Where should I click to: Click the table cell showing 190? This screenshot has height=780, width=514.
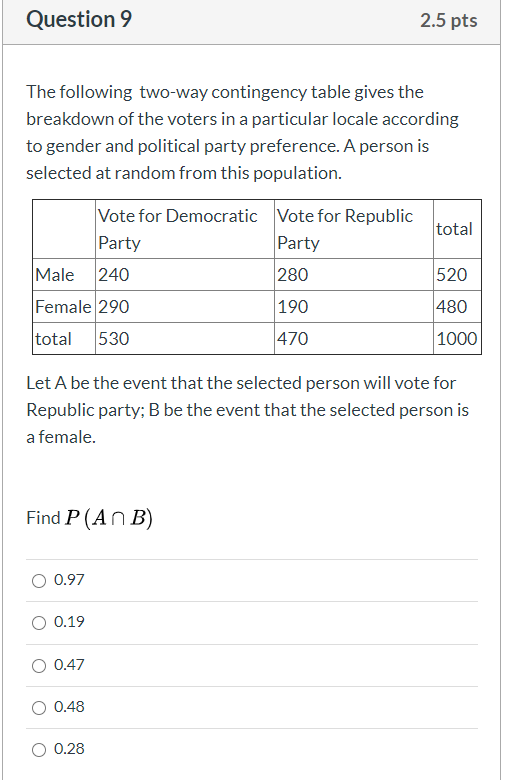coord(354,306)
